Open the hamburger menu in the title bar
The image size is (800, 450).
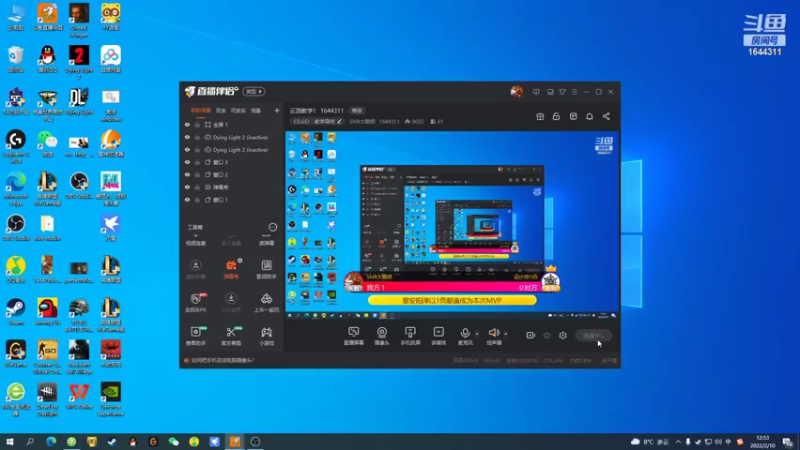574,92
